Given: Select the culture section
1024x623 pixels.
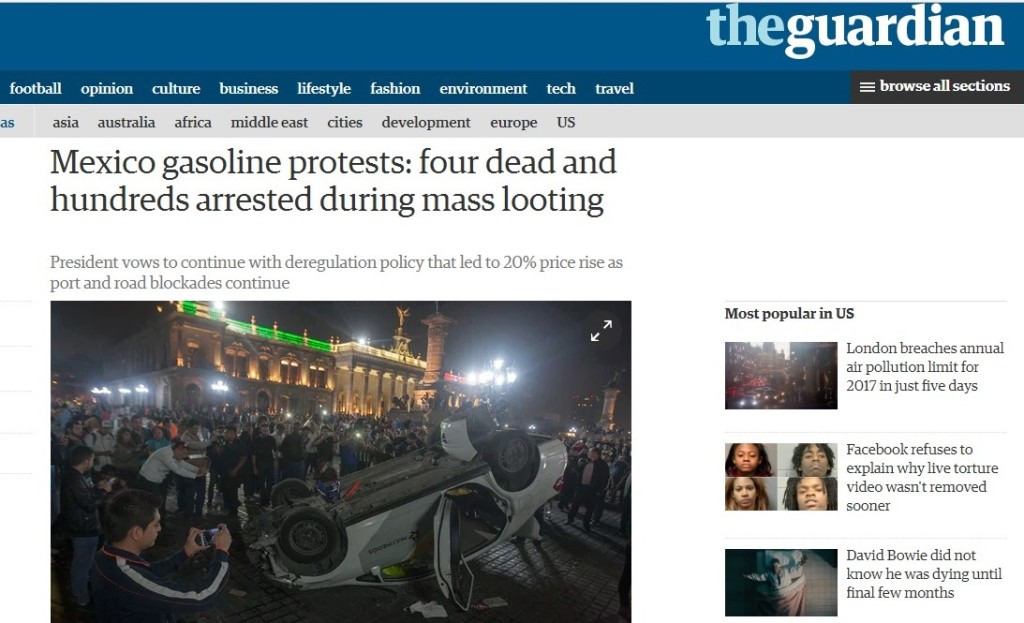Looking at the screenshot, I should point(176,88).
